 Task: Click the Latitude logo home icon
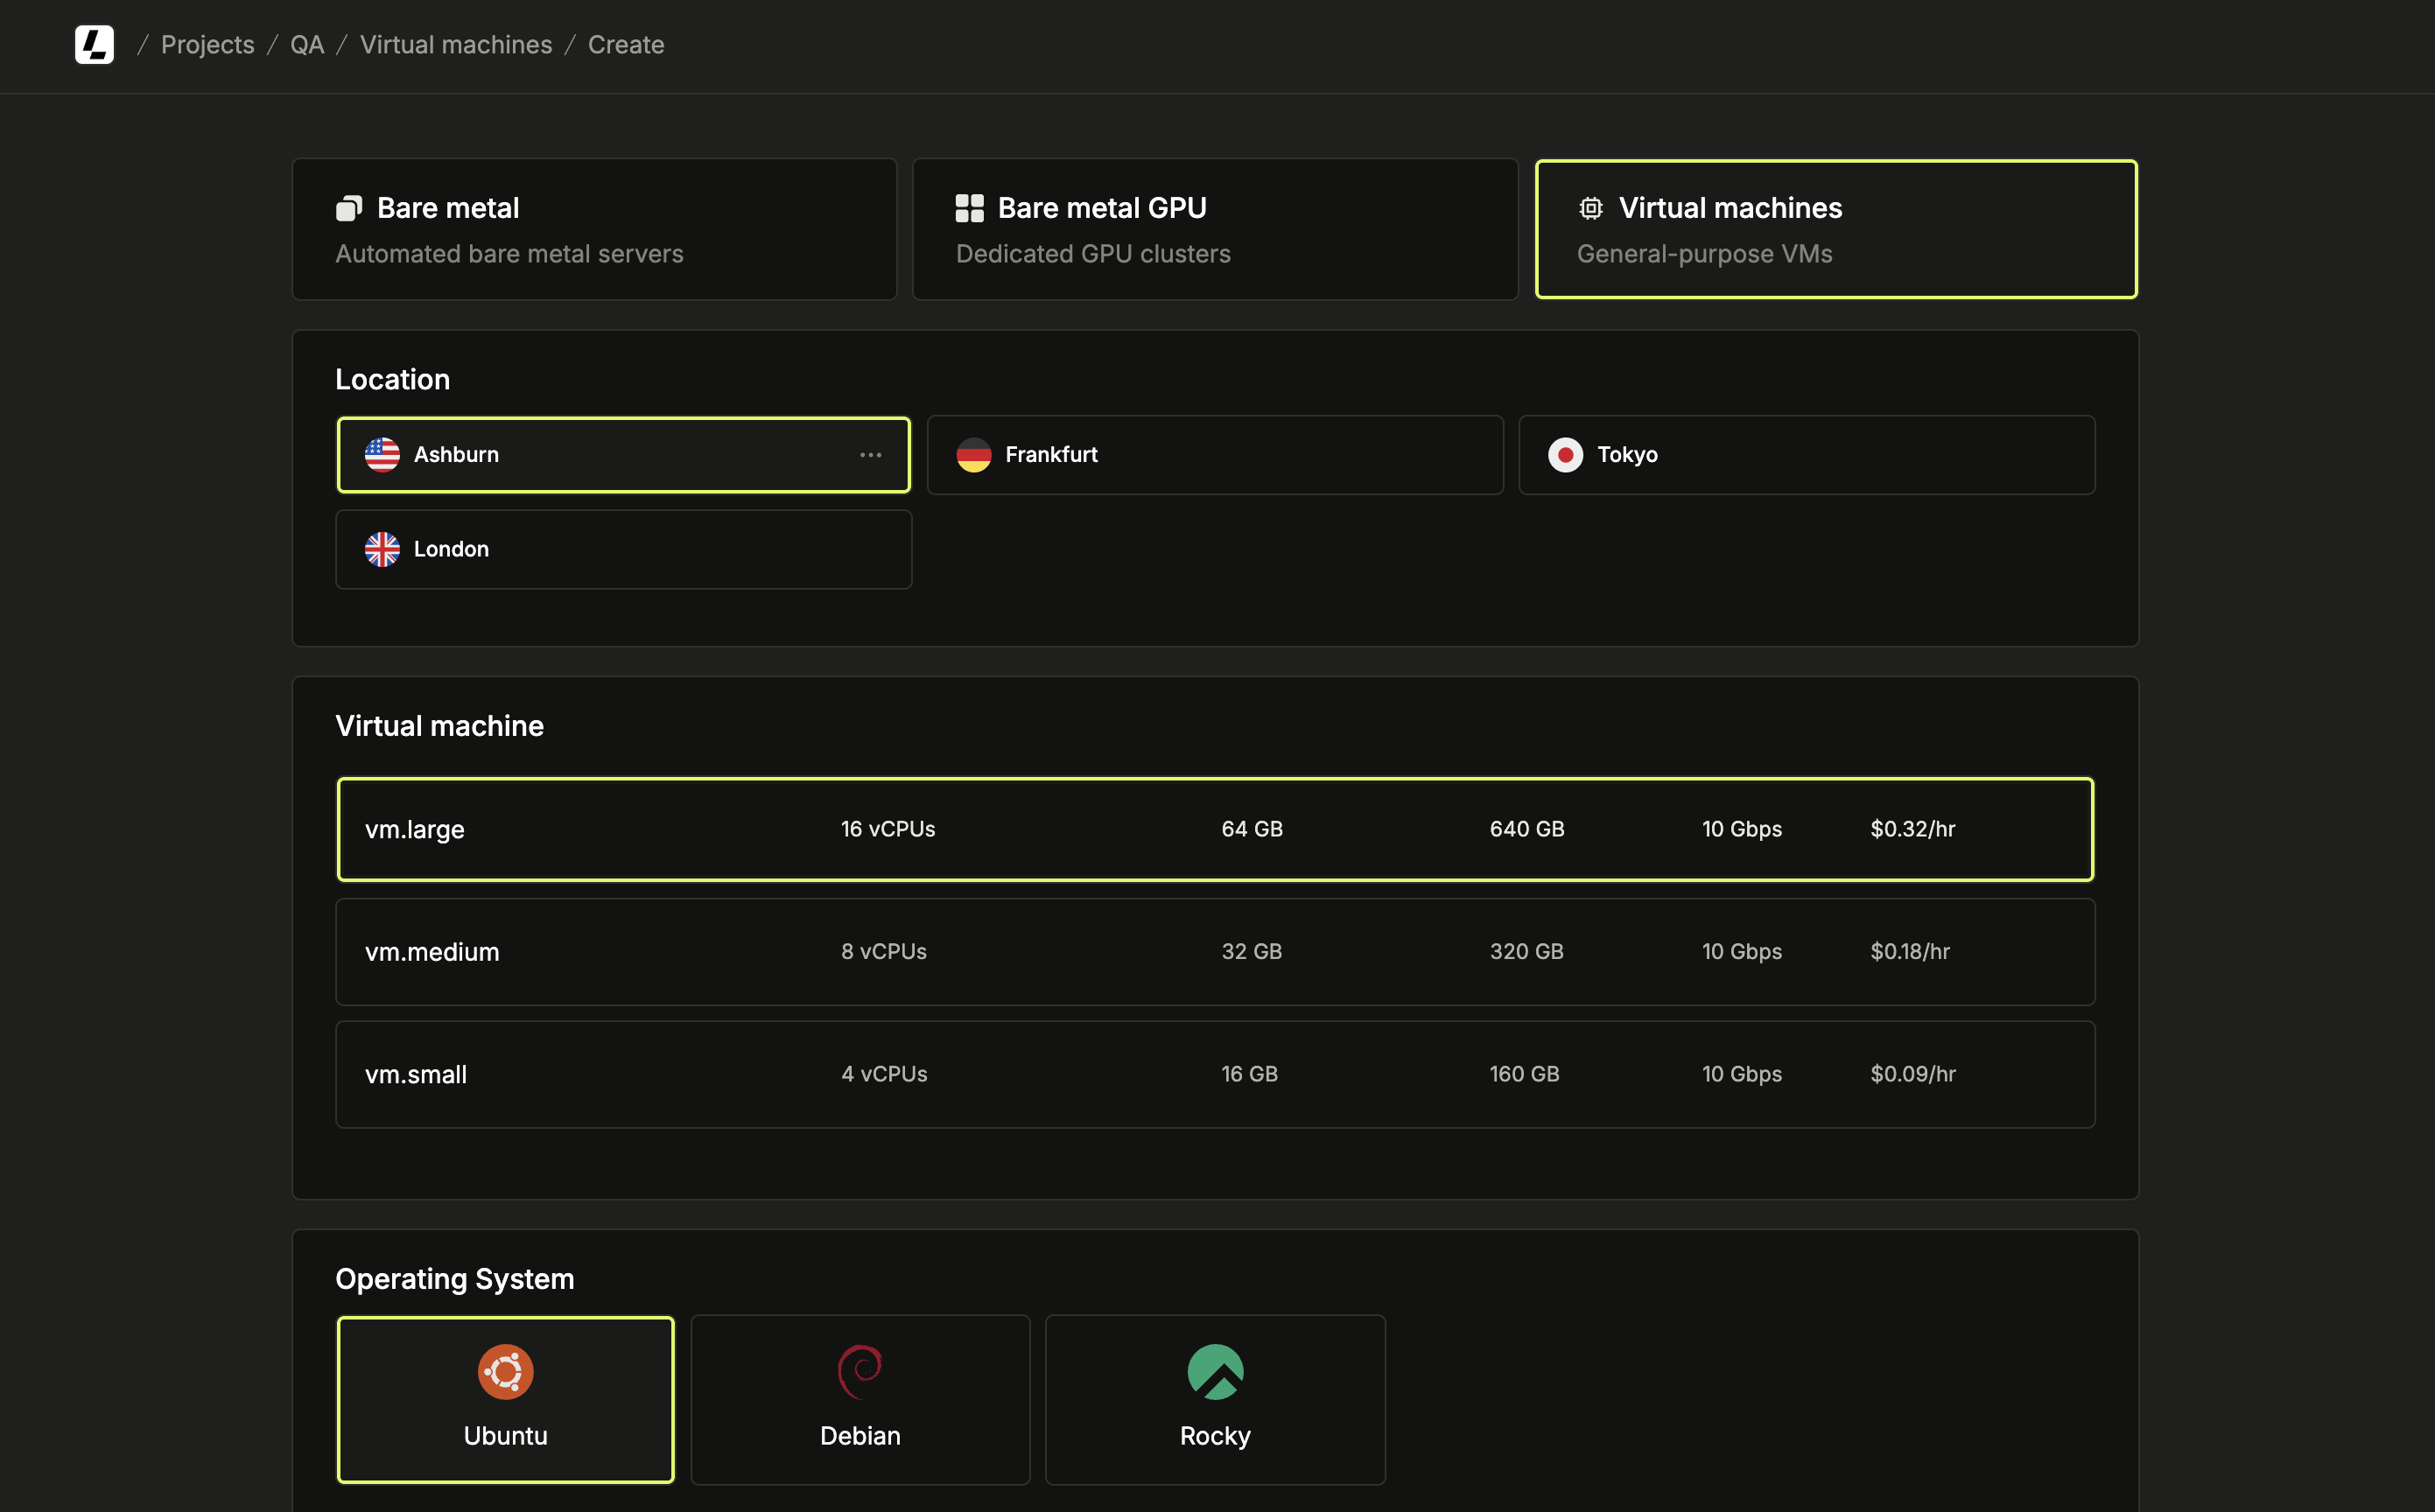click(x=94, y=45)
